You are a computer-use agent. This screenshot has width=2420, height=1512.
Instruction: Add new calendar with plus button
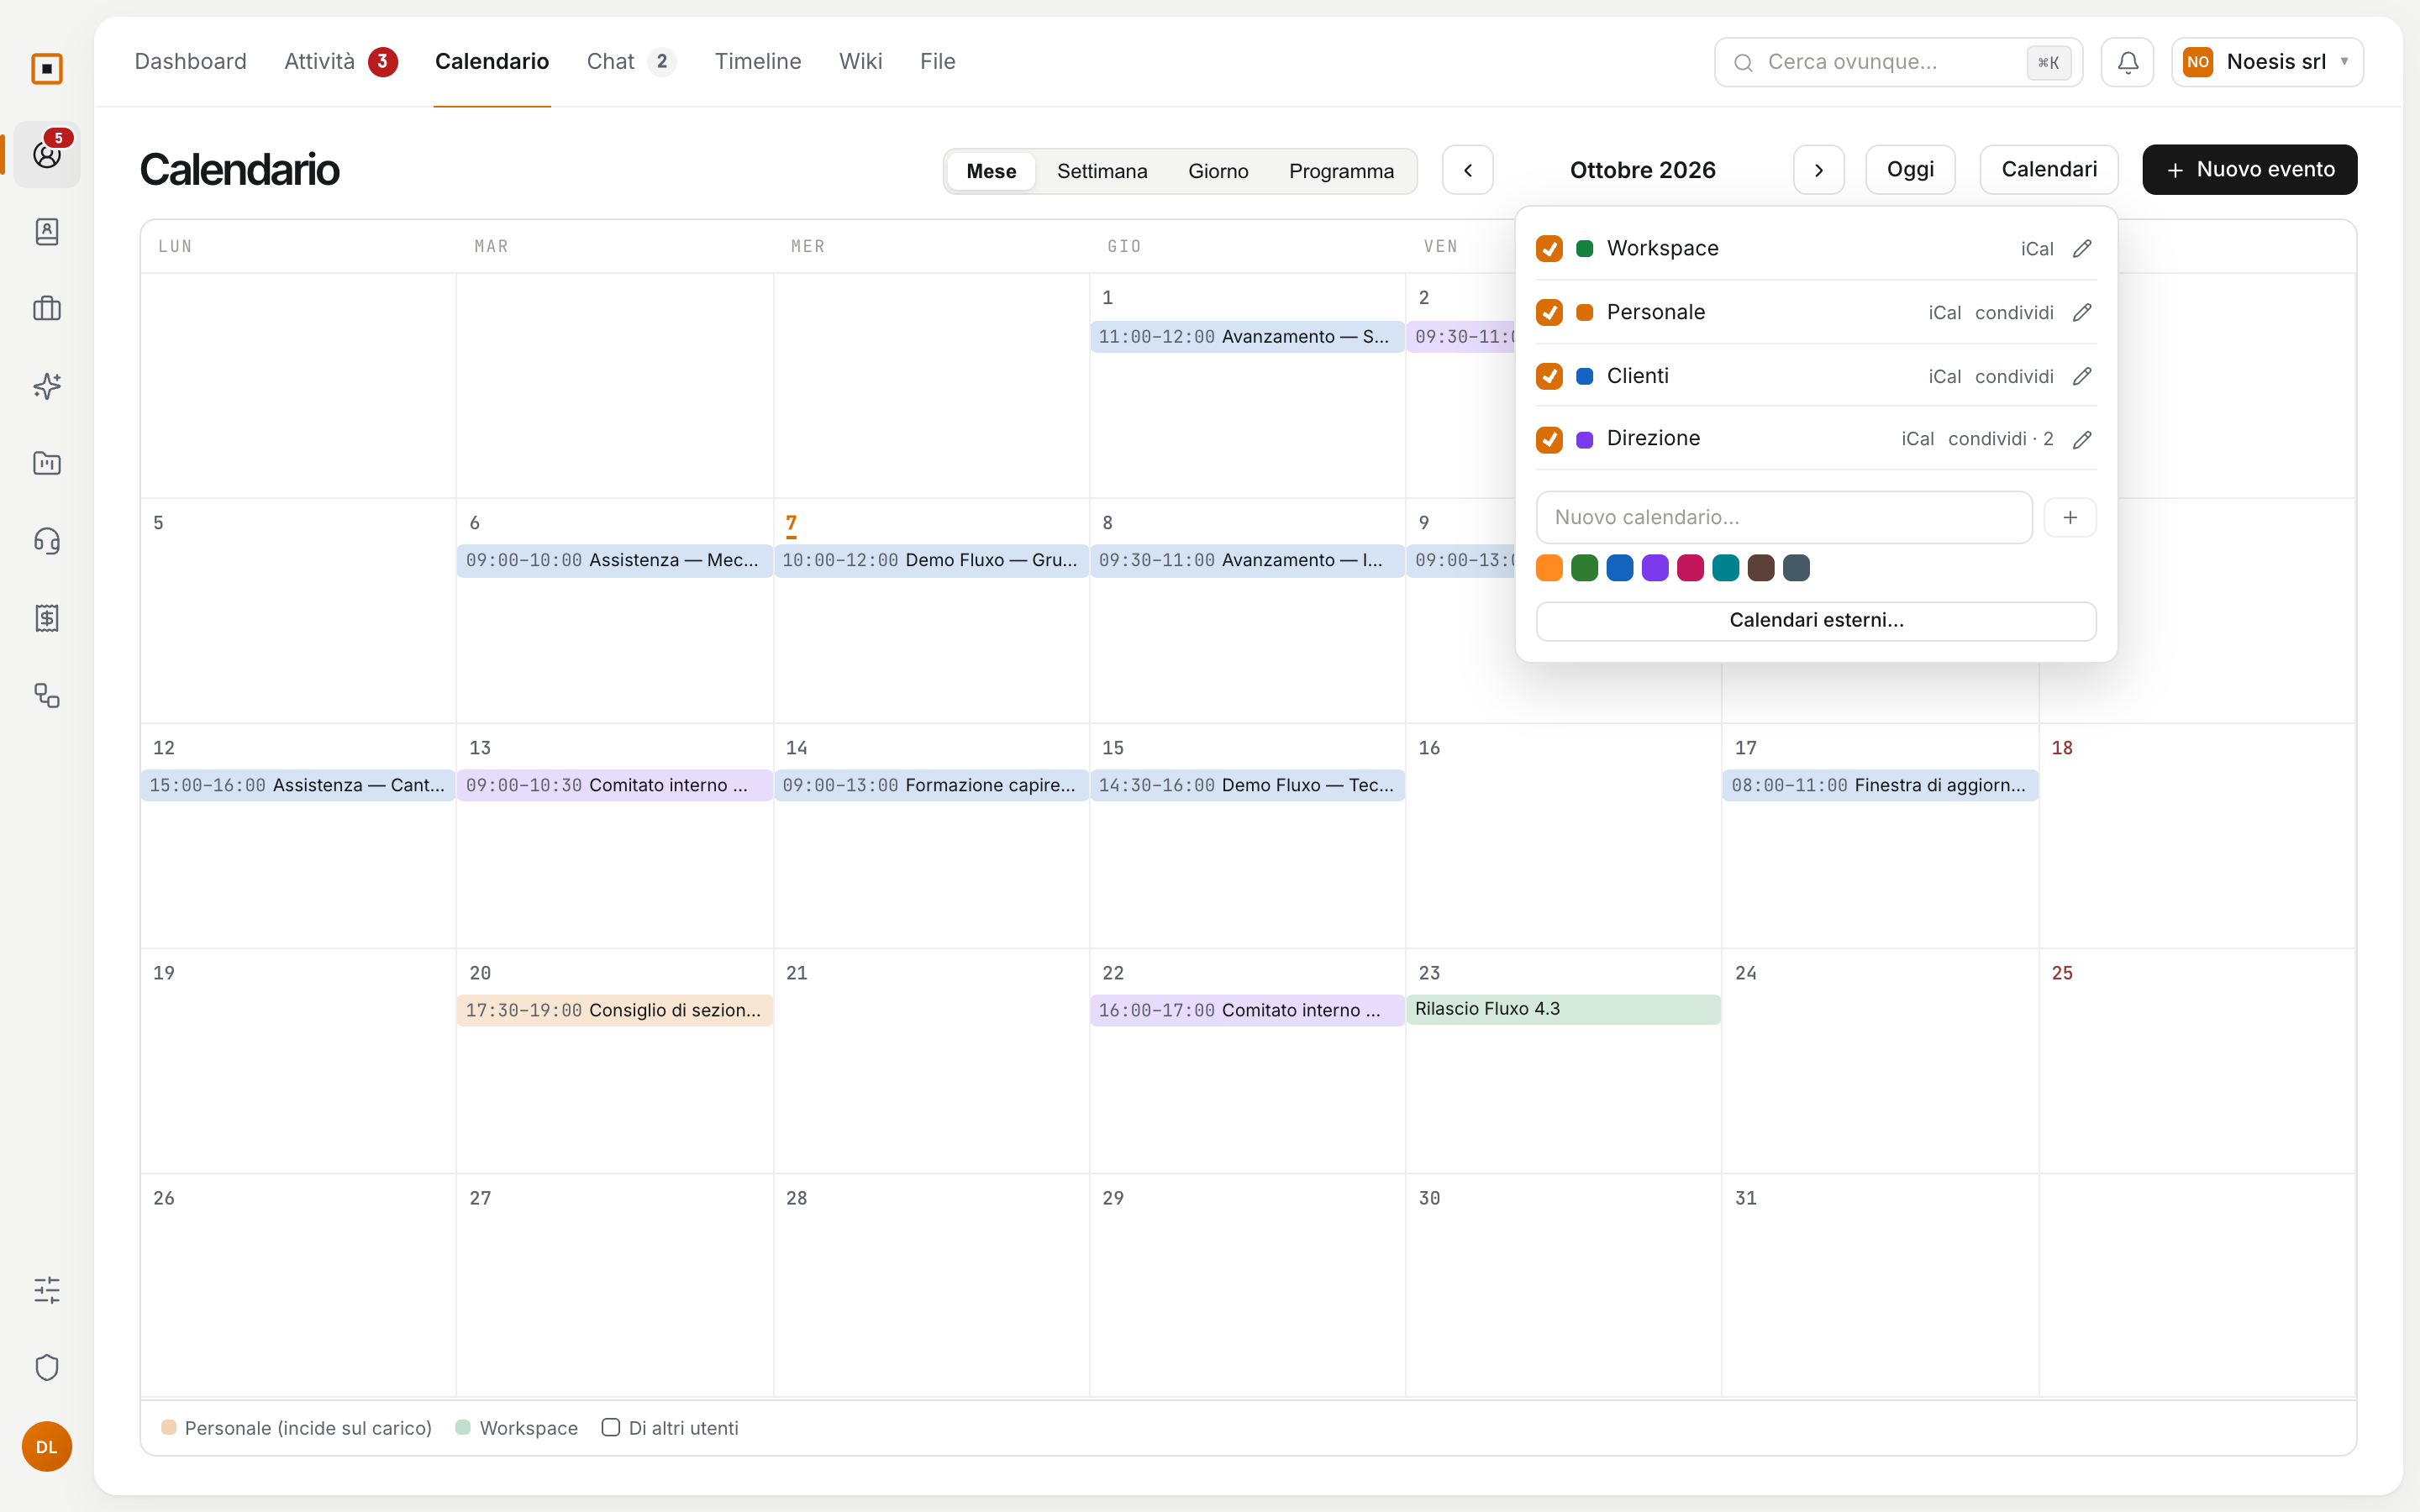coord(2070,517)
